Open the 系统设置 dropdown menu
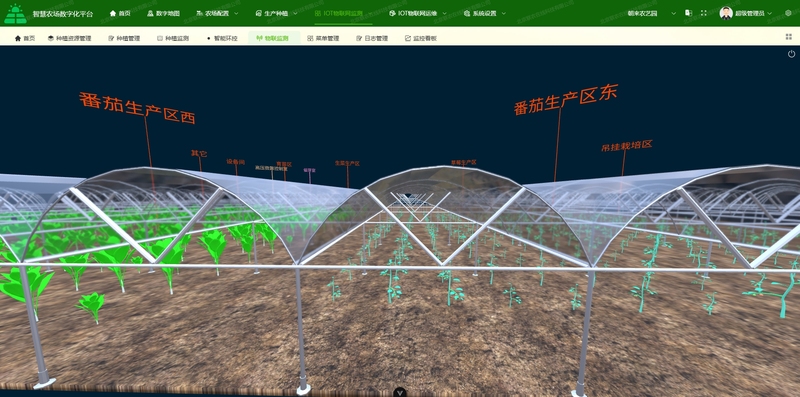 tap(485, 14)
